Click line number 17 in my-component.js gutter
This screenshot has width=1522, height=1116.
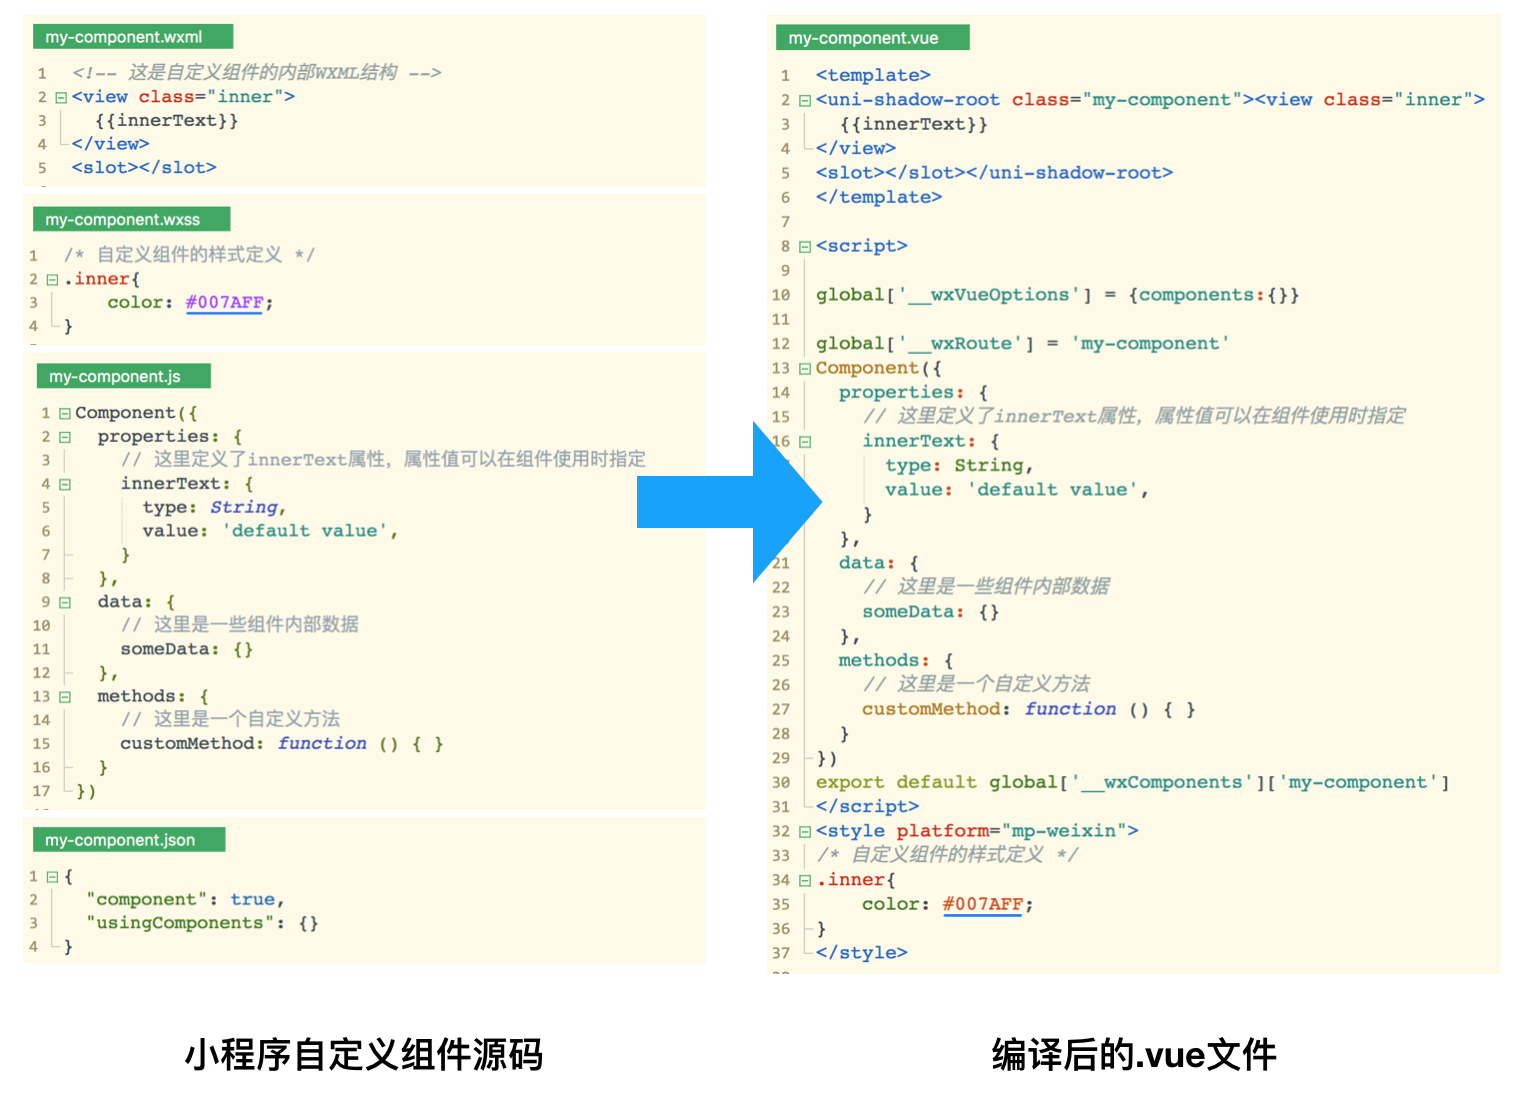pyautogui.click(x=41, y=791)
